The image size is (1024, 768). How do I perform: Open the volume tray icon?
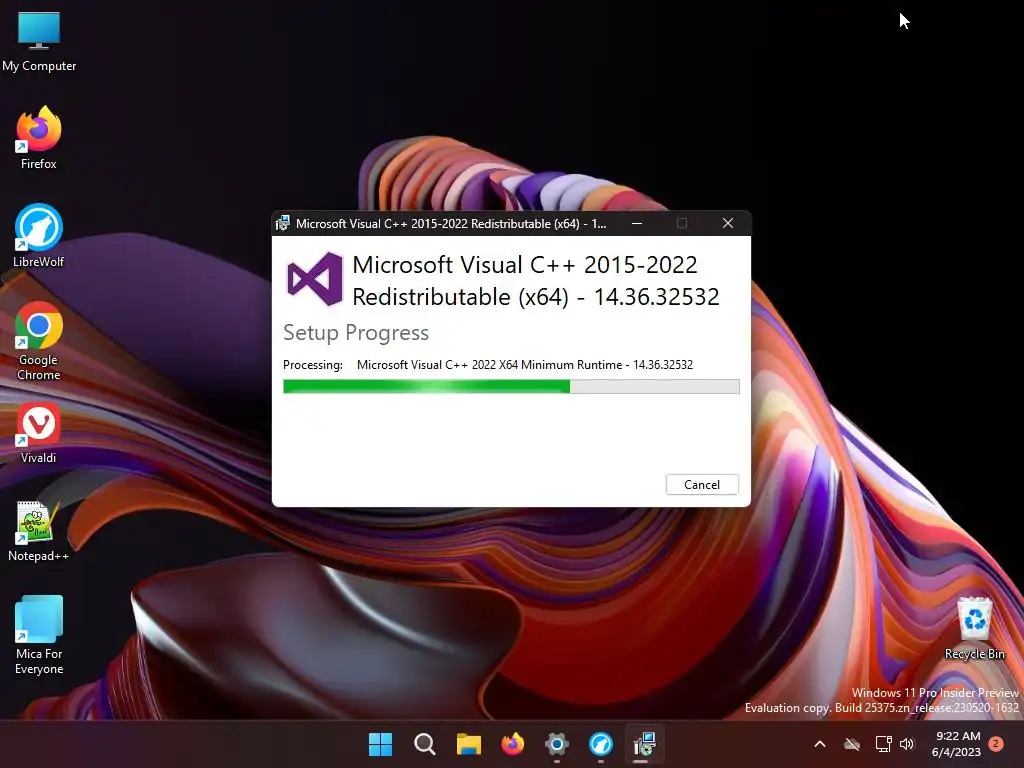pos(907,744)
